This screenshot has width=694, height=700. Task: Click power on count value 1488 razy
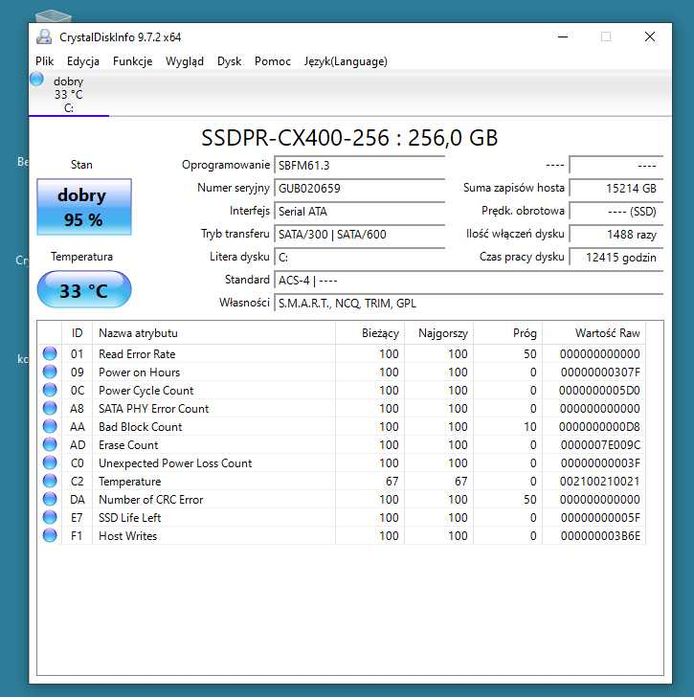coord(616,234)
